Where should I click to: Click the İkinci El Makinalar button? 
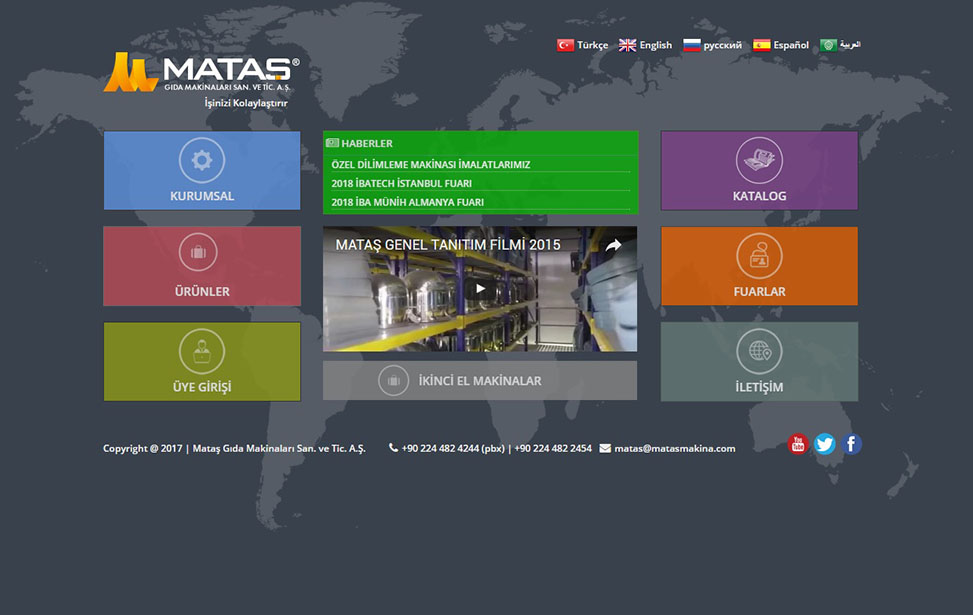(x=480, y=381)
